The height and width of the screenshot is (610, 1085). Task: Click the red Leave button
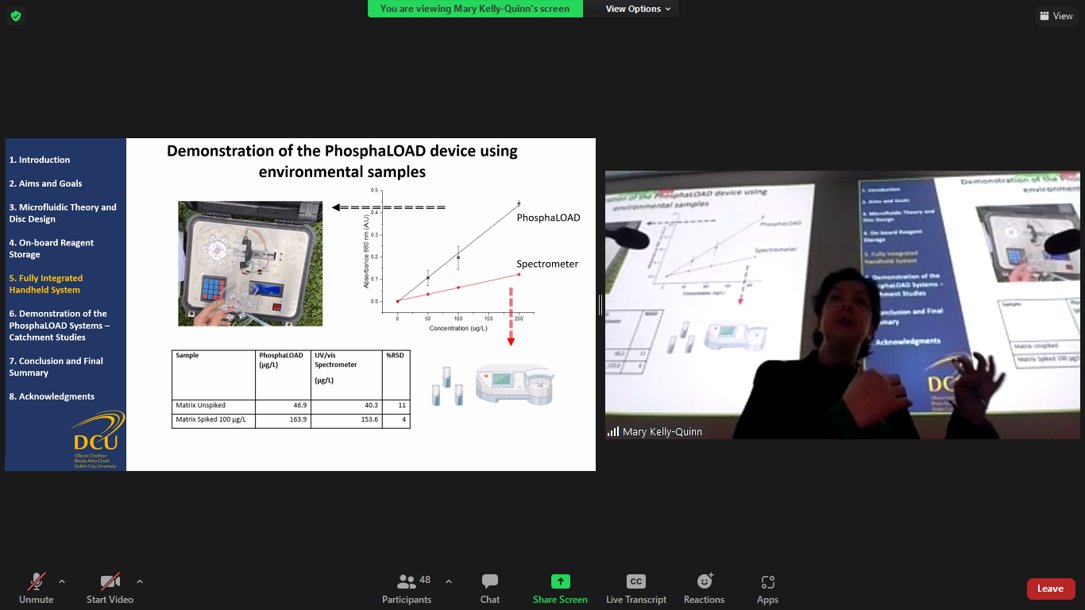coord(1050,588)
